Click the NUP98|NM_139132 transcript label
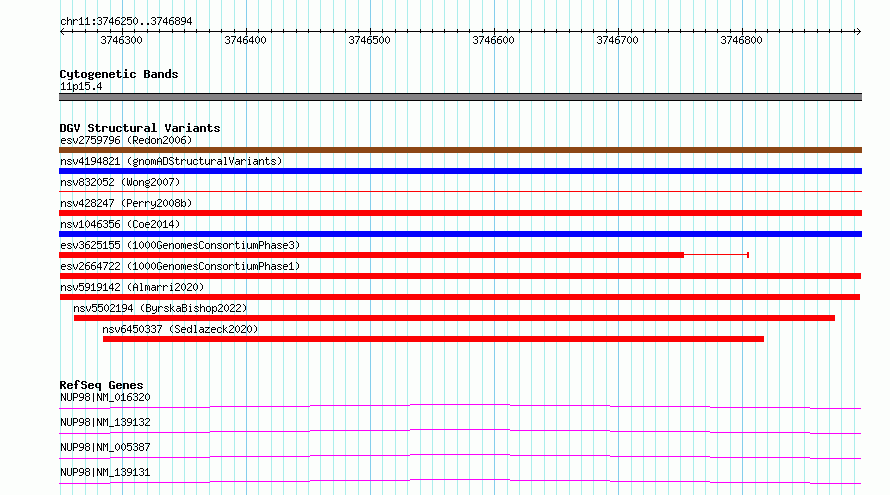890x495 pixels. 105,422
